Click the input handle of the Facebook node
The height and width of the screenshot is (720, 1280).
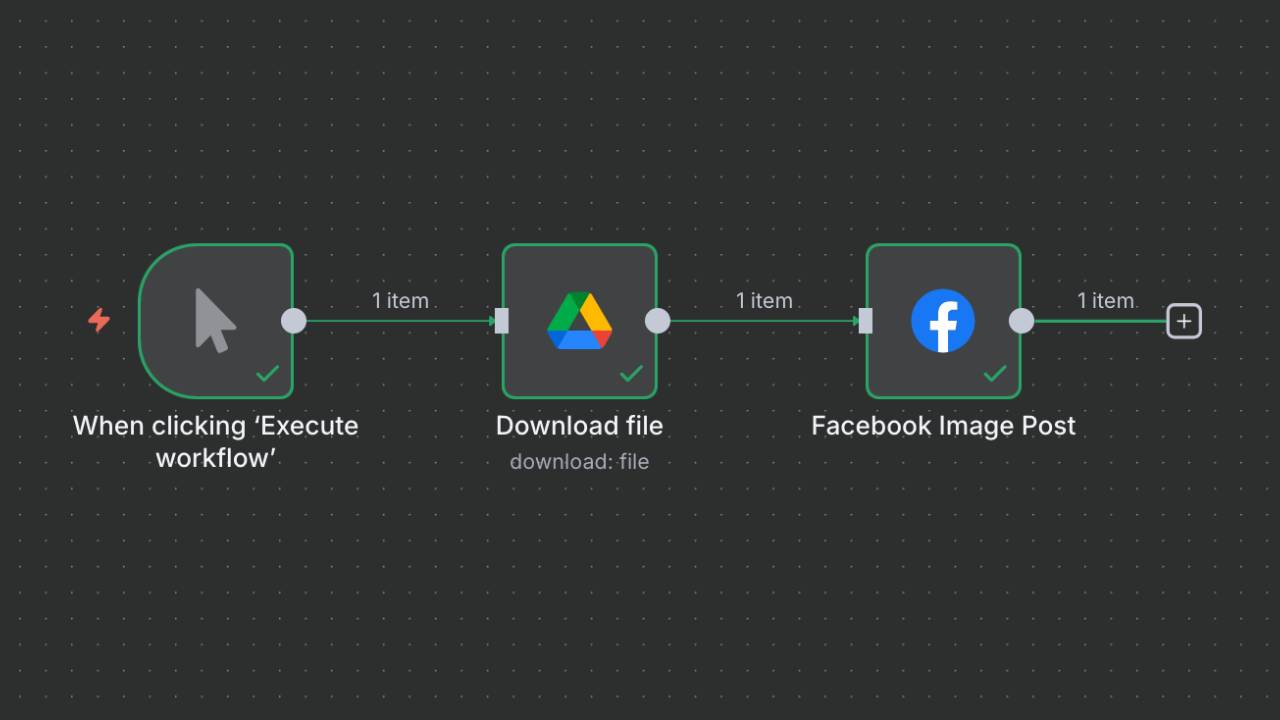866,321
